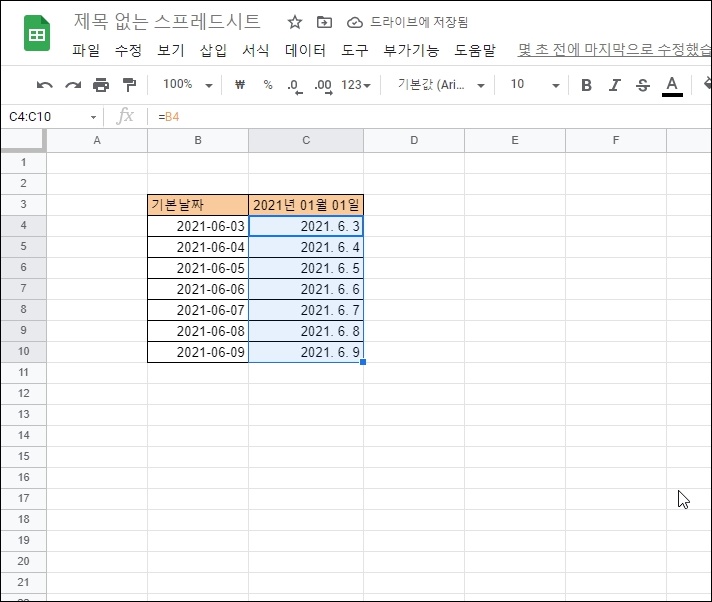This screenshot has width=712, height=602.
Task: Open the zoom 100% dropdown
Action: 188,84
